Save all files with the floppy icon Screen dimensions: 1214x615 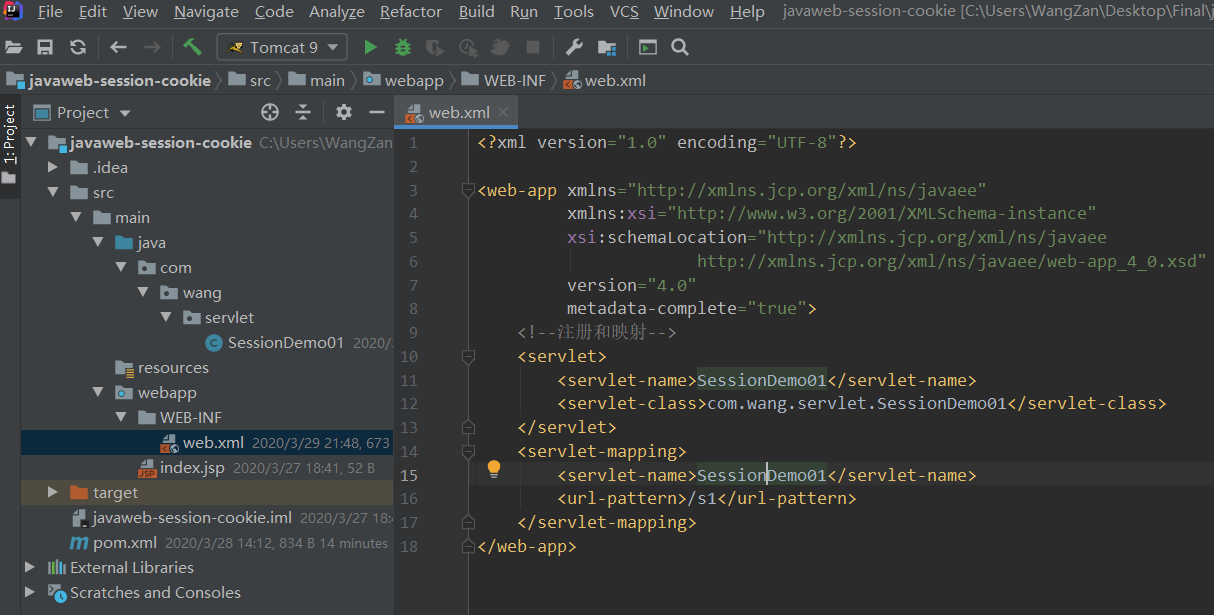click(x=45, y=47)
